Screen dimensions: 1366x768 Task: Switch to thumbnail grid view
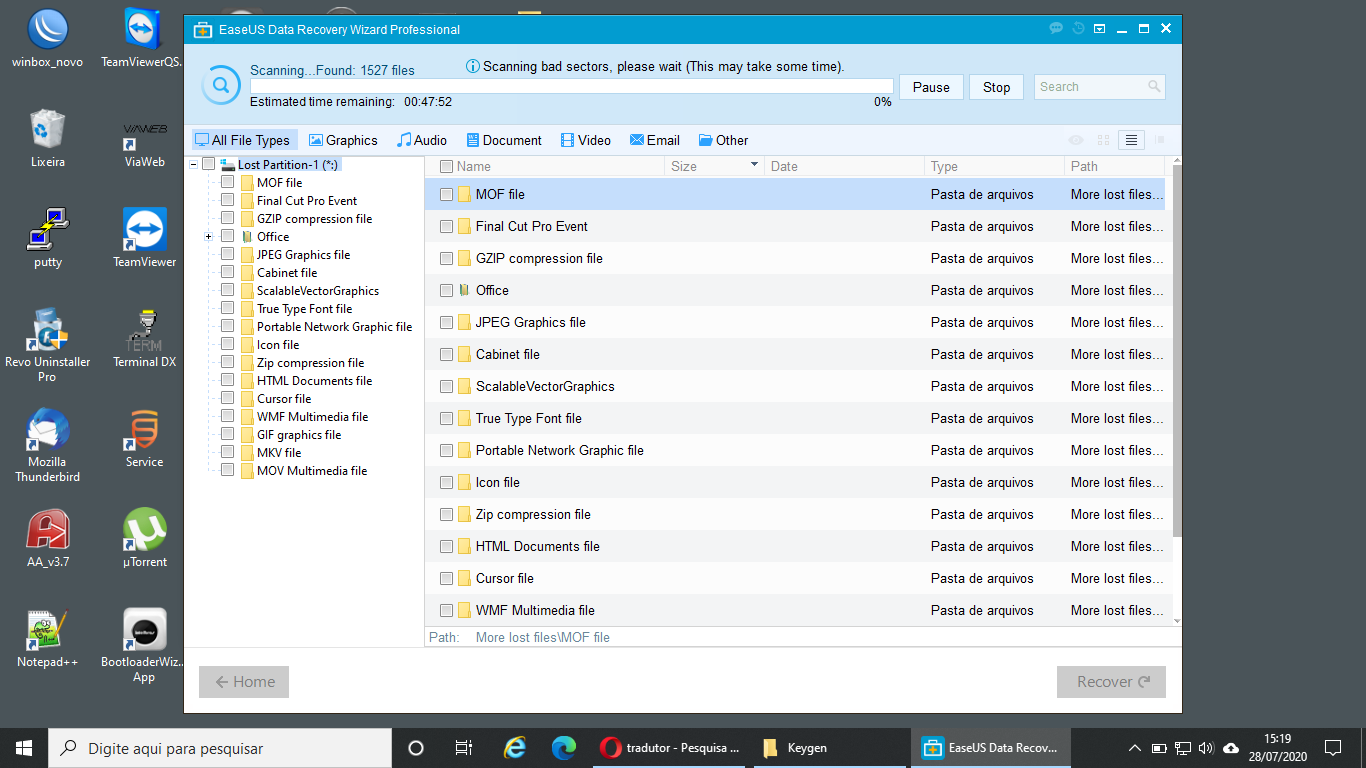[x=1104, y=141]
